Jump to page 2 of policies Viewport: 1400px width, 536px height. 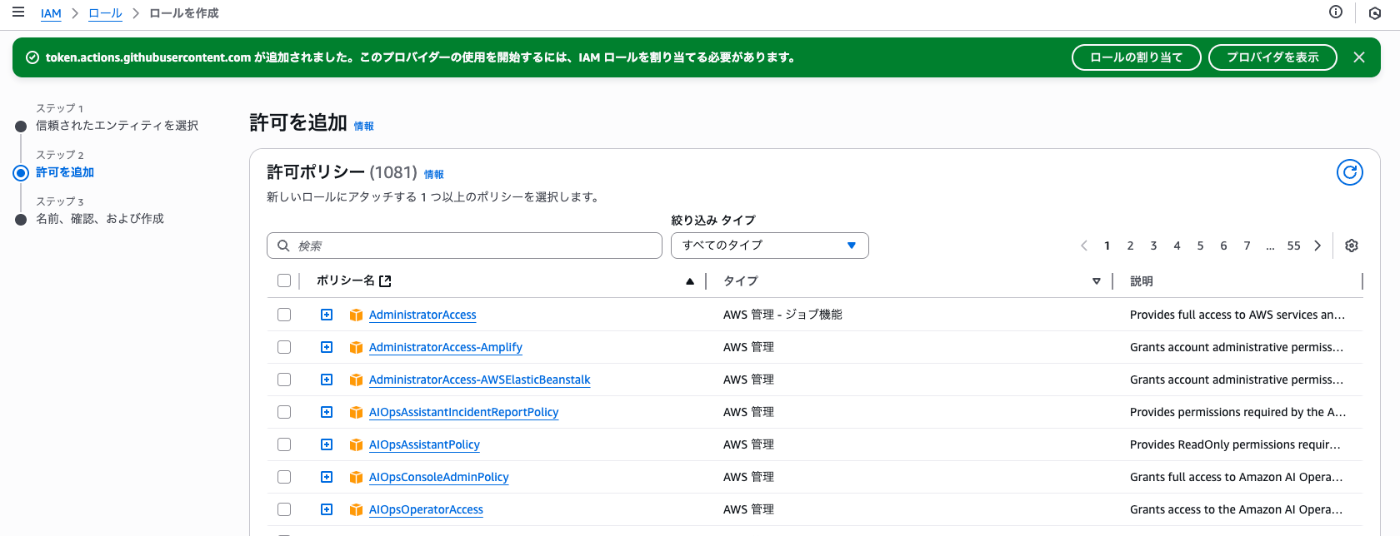(x=1130, y=246)
